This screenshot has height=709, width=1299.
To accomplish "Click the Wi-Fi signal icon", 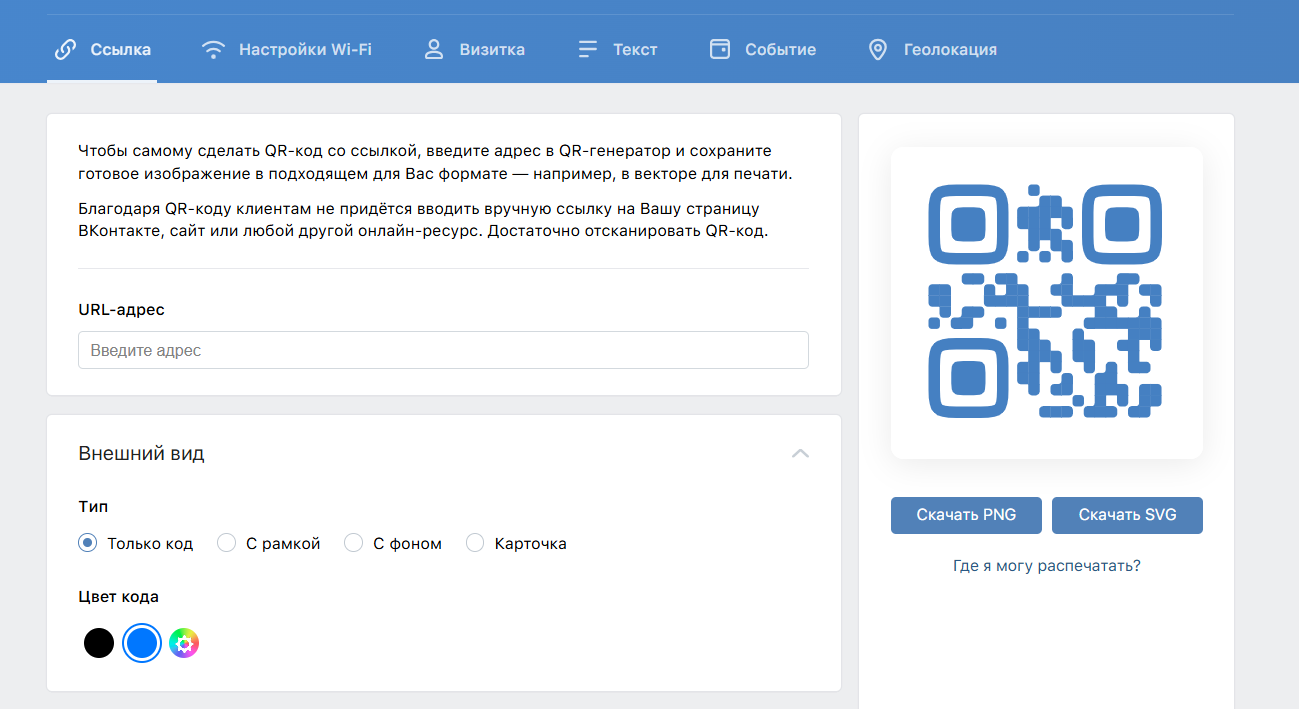I will [x=213, y=49].
